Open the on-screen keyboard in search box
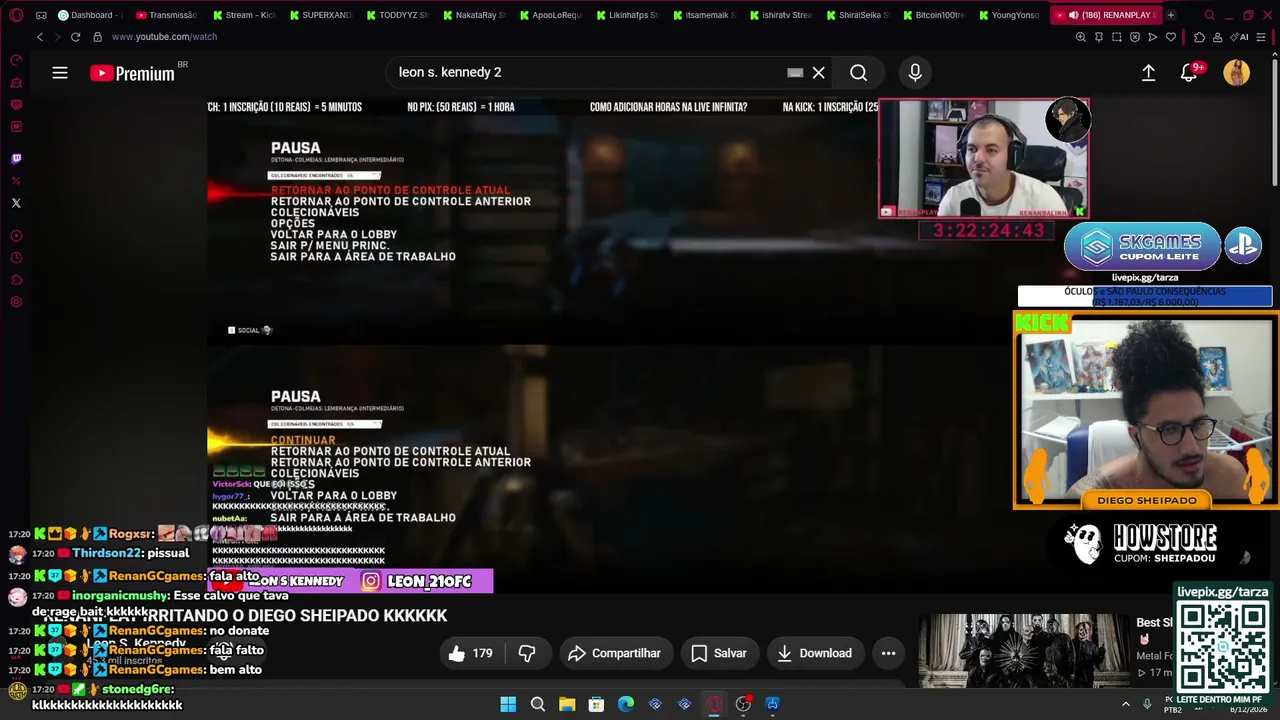The image size is (1280, 720). point(795,72)
